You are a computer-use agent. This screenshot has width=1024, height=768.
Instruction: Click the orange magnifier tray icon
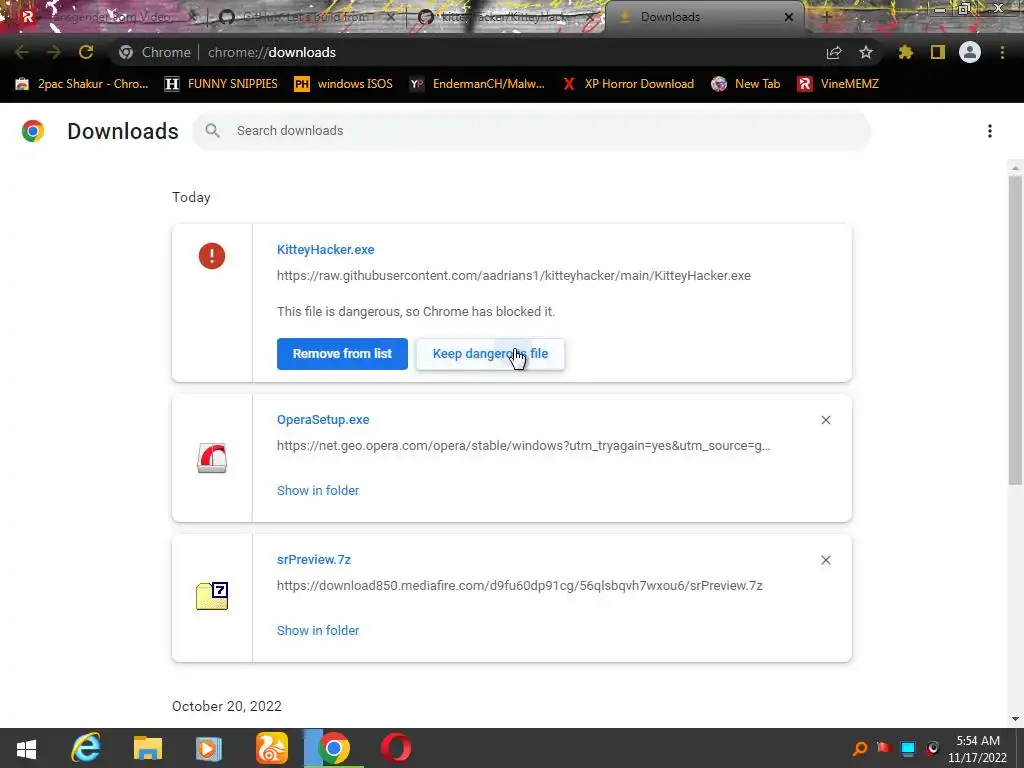click(860, 748)
